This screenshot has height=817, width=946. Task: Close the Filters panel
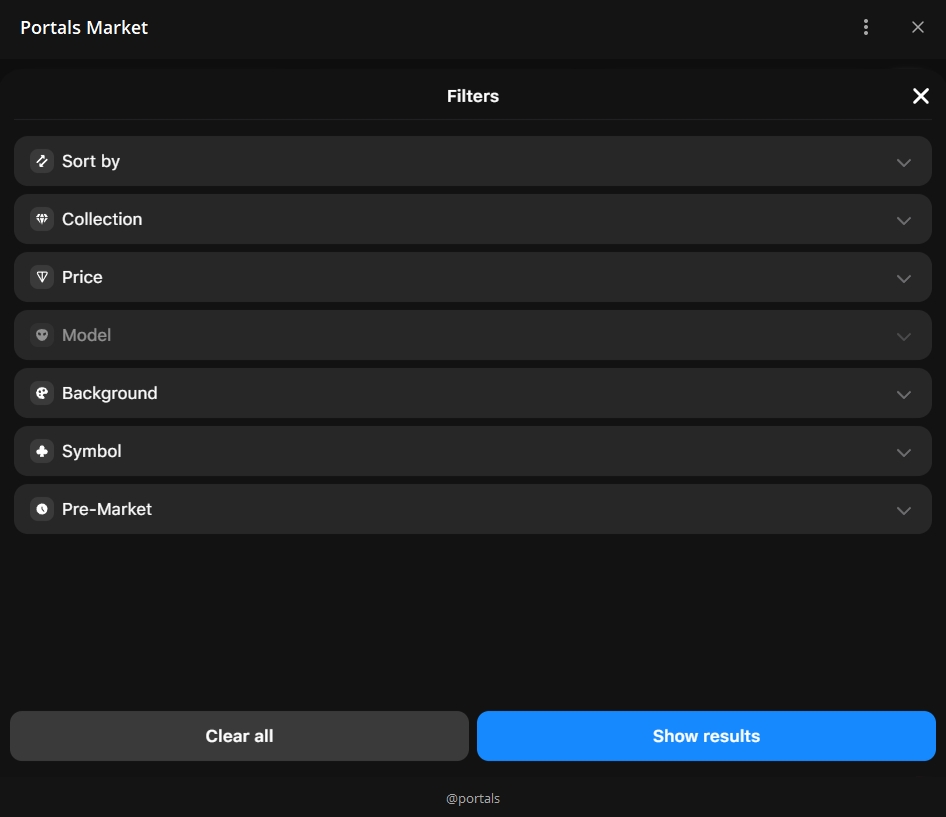[x=920, y=96]
